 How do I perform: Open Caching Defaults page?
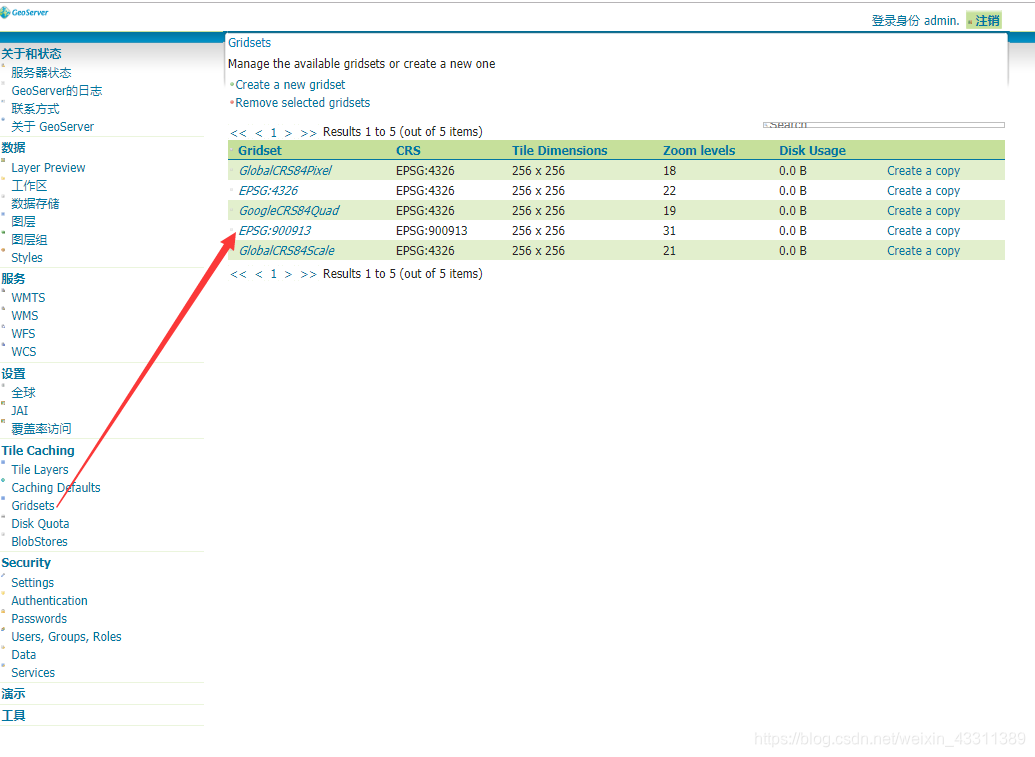[x=56, y=487]
